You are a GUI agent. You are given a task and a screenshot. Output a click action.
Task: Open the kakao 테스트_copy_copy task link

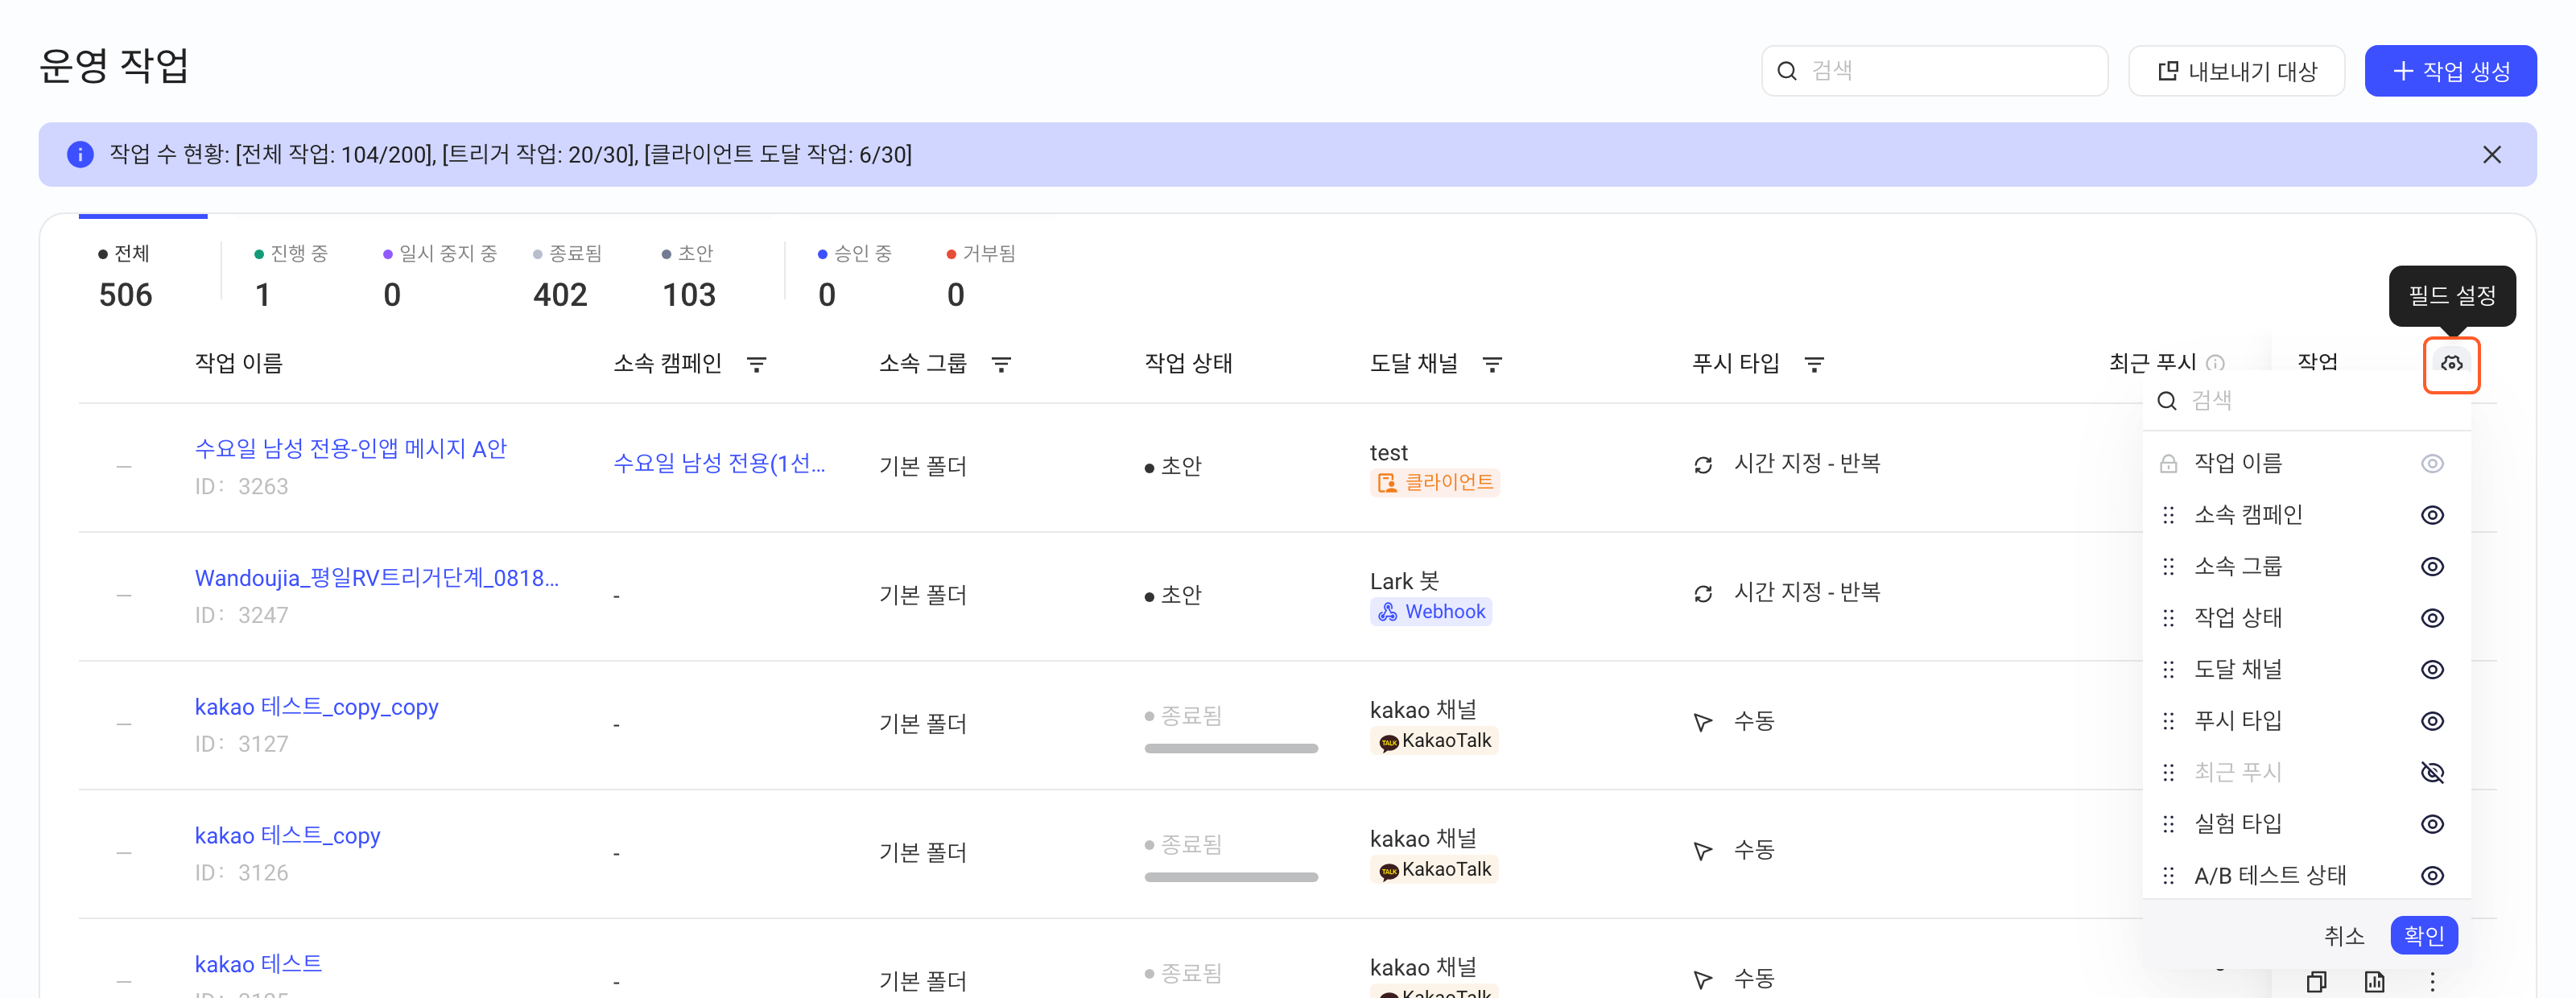(x=316, y=707)
